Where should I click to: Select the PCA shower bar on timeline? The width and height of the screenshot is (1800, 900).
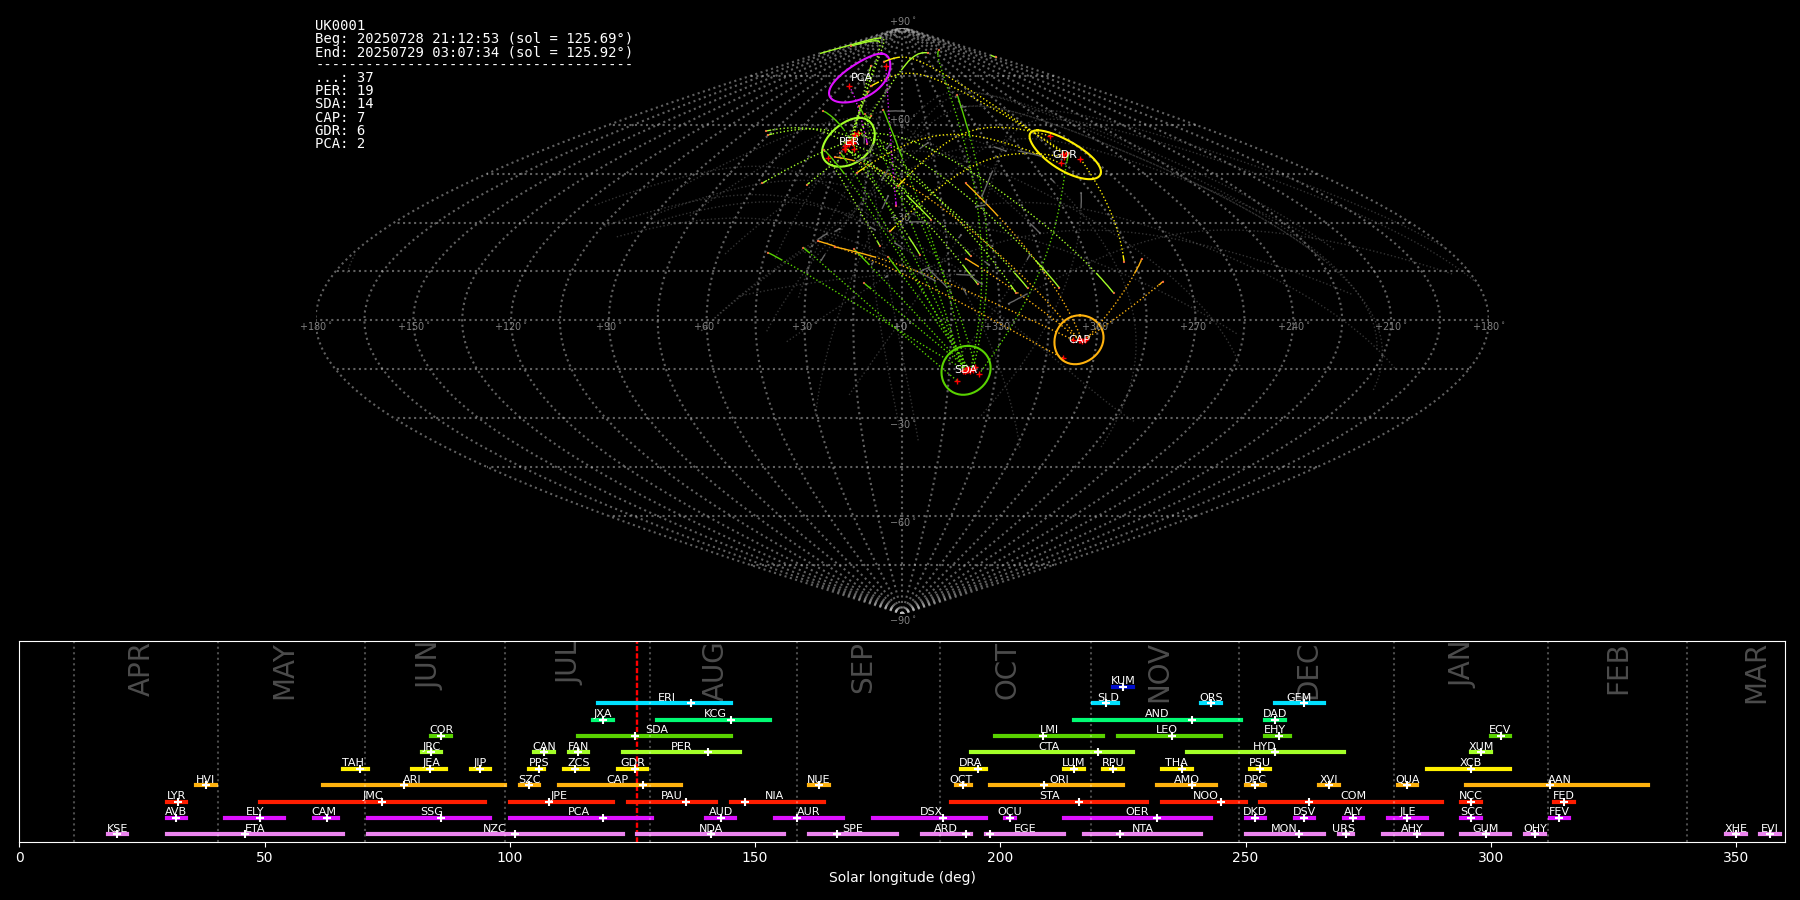[x=580, y=818]
